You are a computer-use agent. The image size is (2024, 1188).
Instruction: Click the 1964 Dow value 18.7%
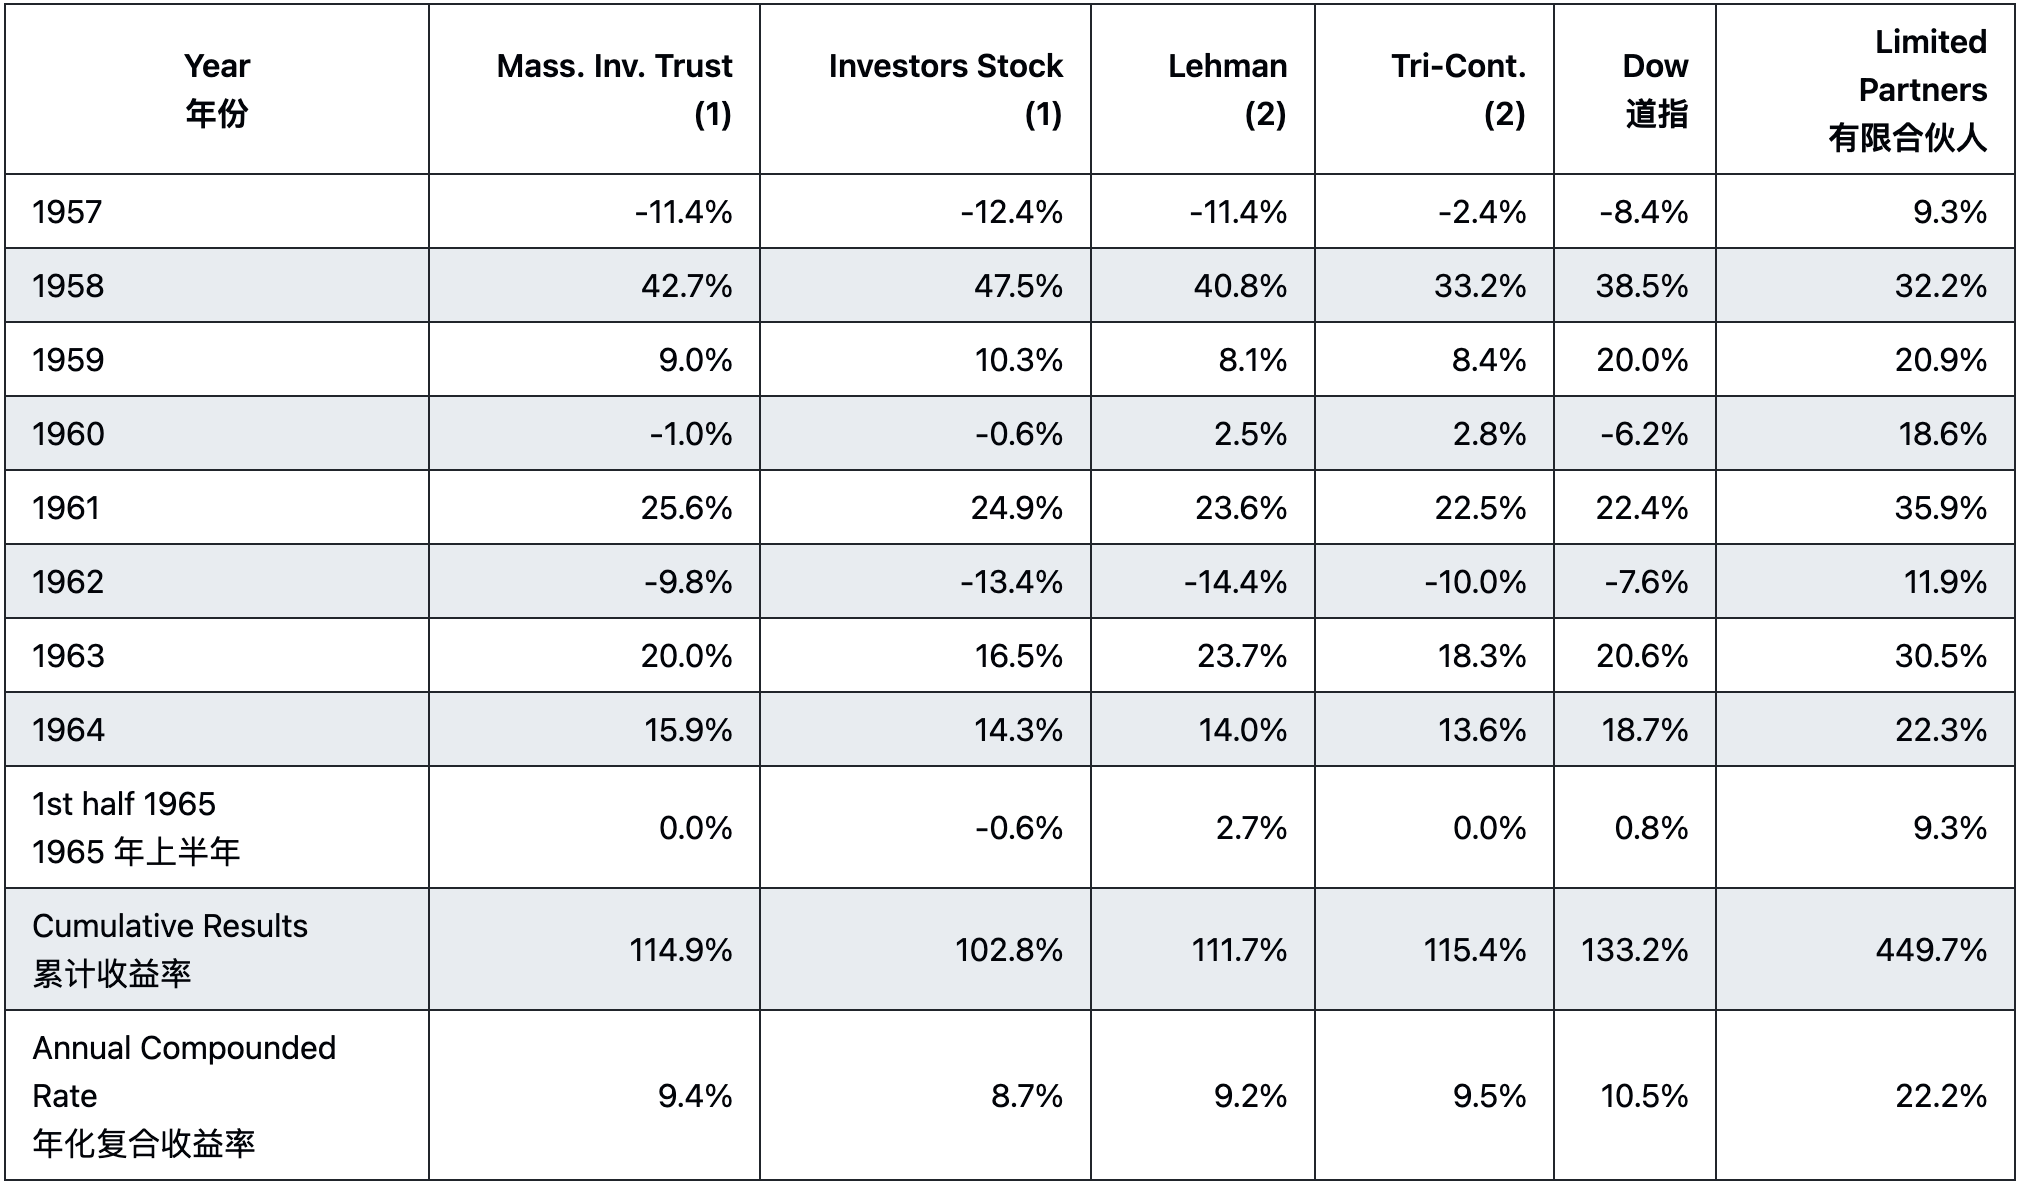[x=1644, y=730]
